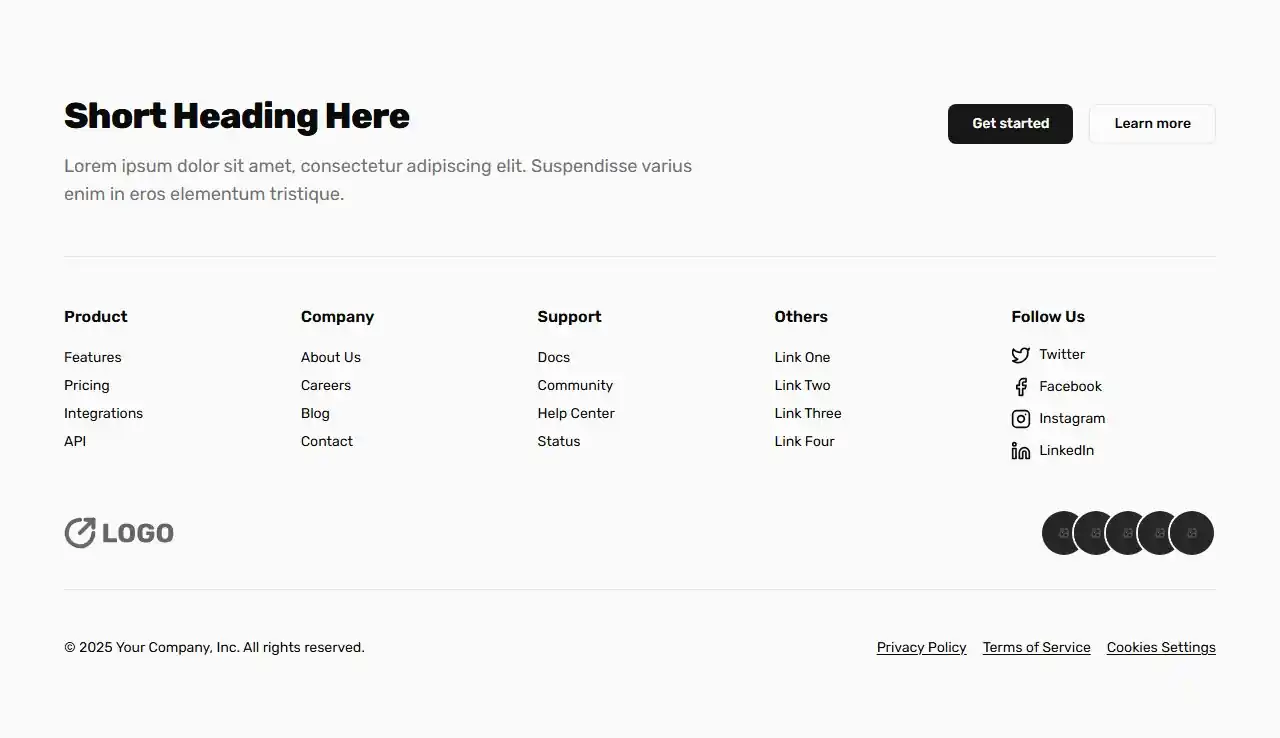Viewport: 1280px width, 738px height.
Task: Select the Instagram camera icon
Action: 1020,418
